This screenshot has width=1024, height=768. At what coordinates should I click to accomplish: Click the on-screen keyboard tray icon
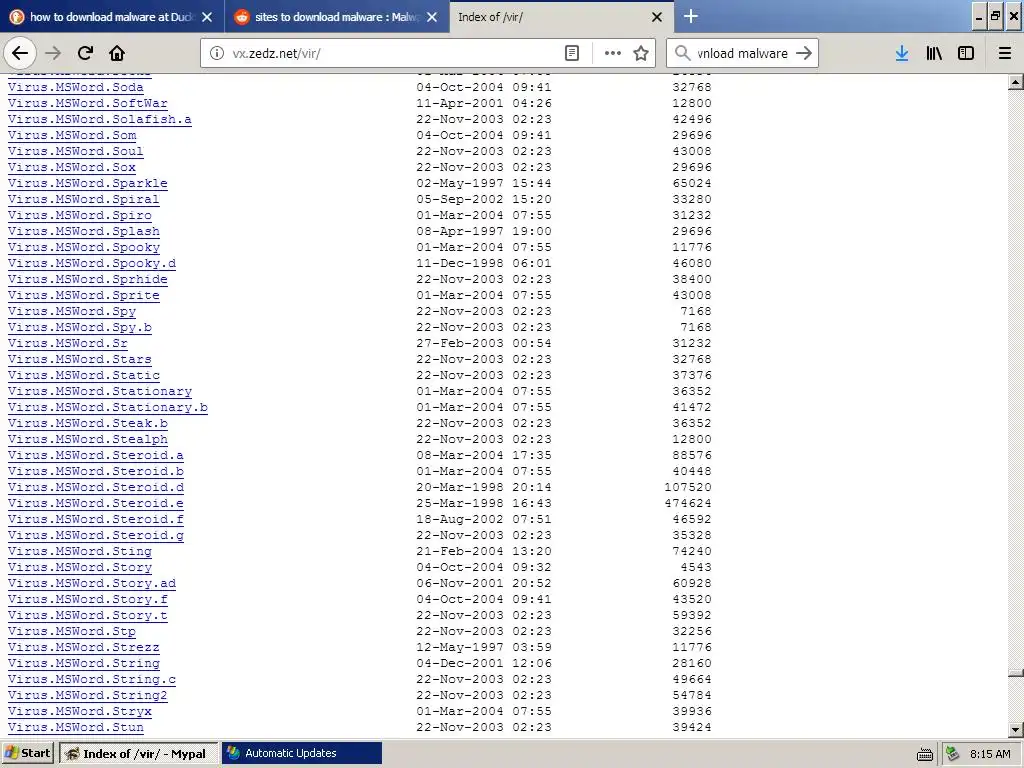click(x=925, y=754)
